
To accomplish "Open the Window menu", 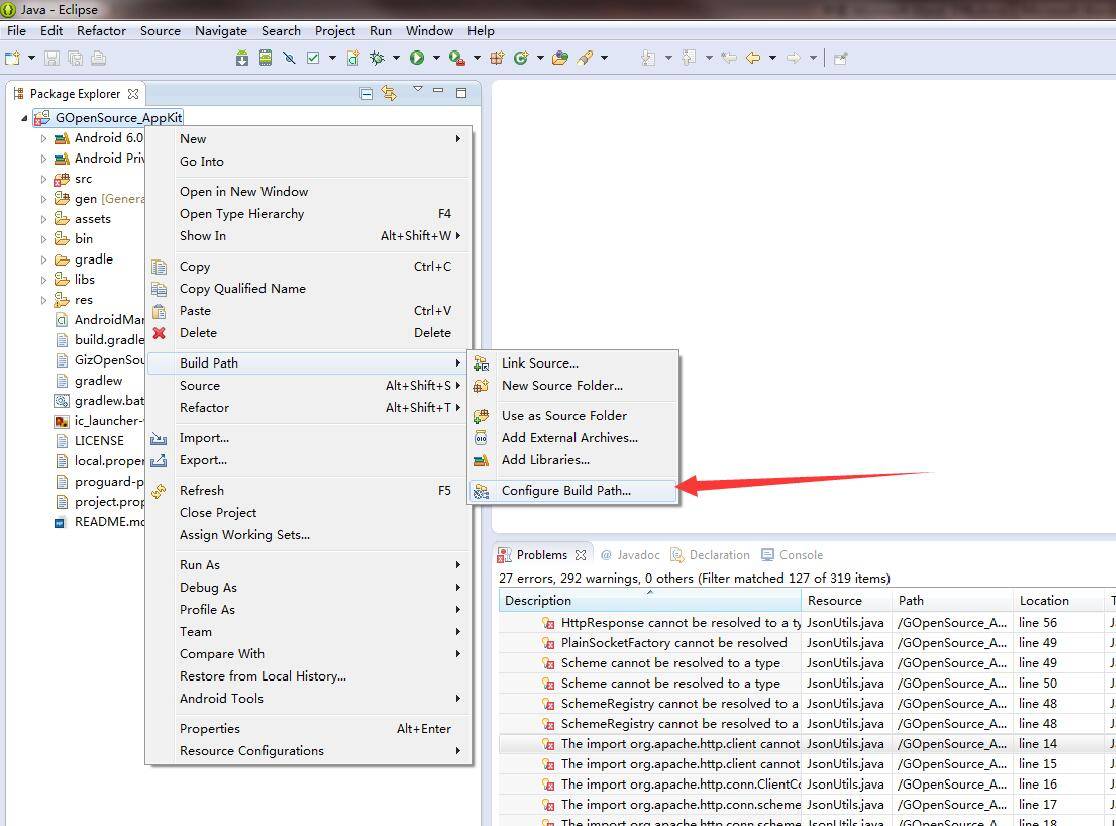I will [429, 31].
